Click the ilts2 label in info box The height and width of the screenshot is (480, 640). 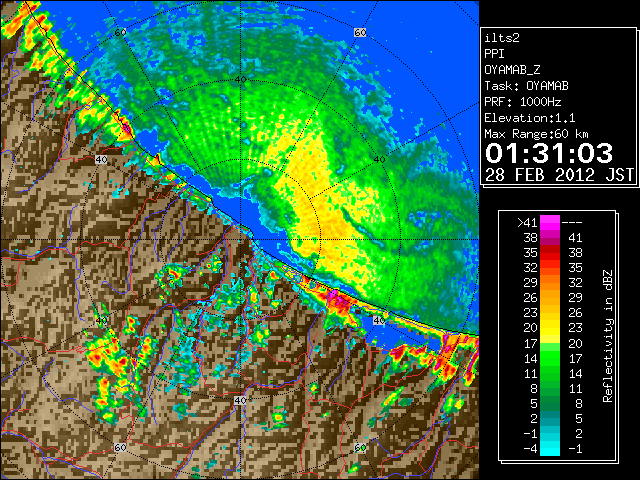[x=502, y=38]
